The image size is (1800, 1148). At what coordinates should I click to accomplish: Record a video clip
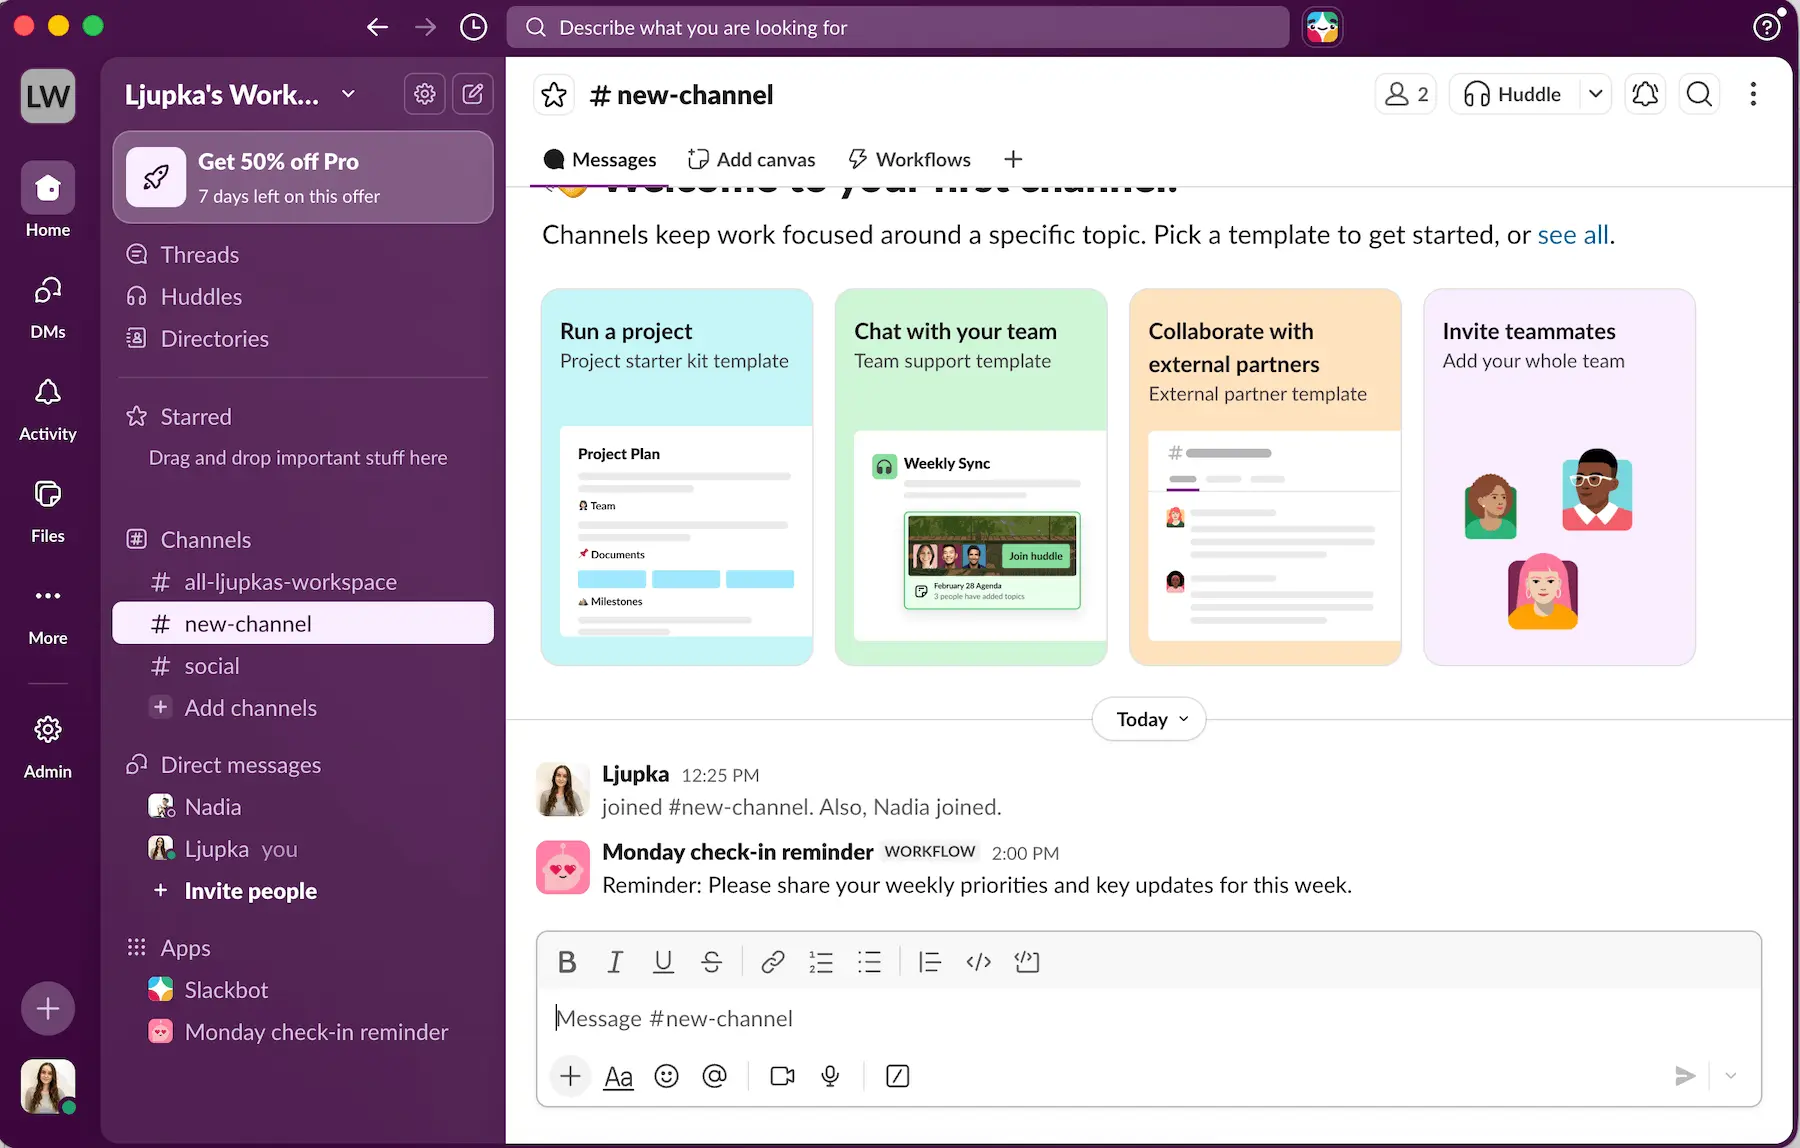[782, 1076]
